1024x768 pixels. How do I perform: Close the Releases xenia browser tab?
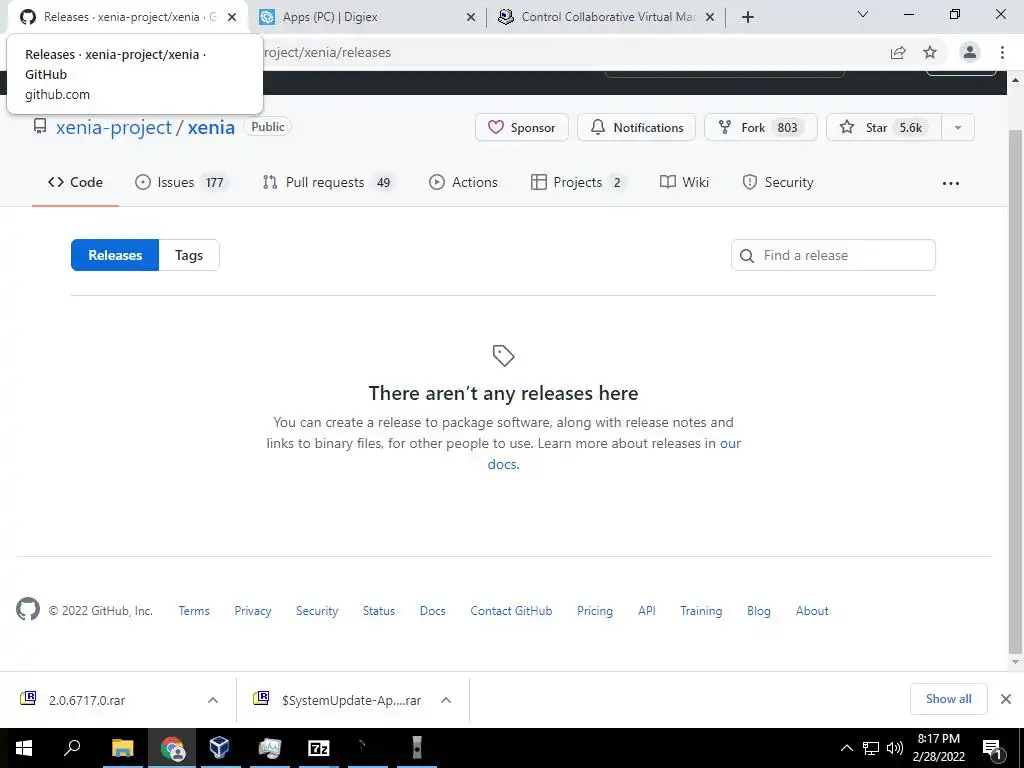tap(232, 17)
